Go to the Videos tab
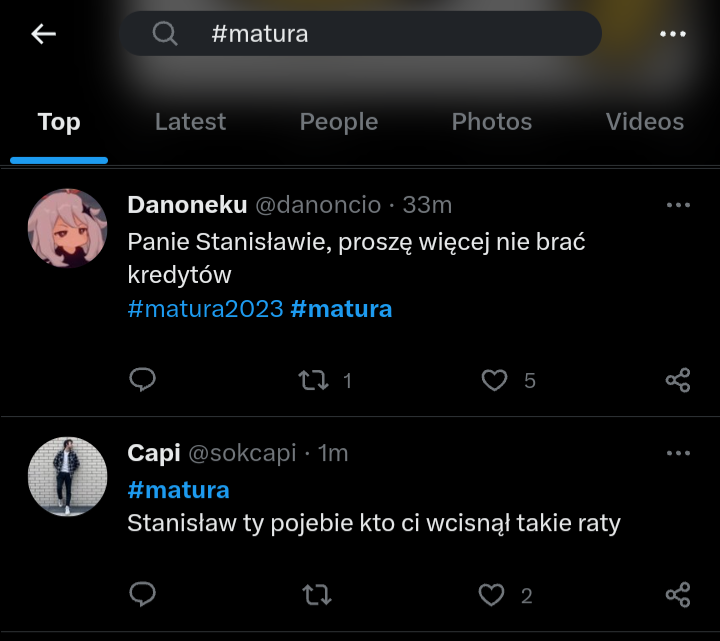 pyautogui.click(x=645, y=122)
